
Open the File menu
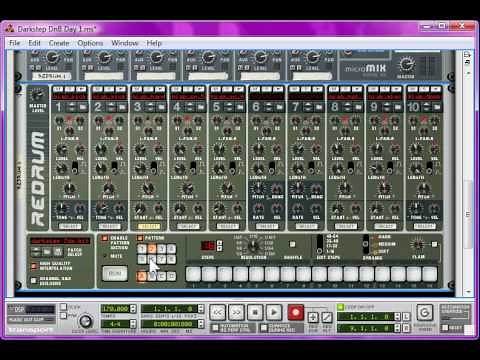[x=15, y=43]
